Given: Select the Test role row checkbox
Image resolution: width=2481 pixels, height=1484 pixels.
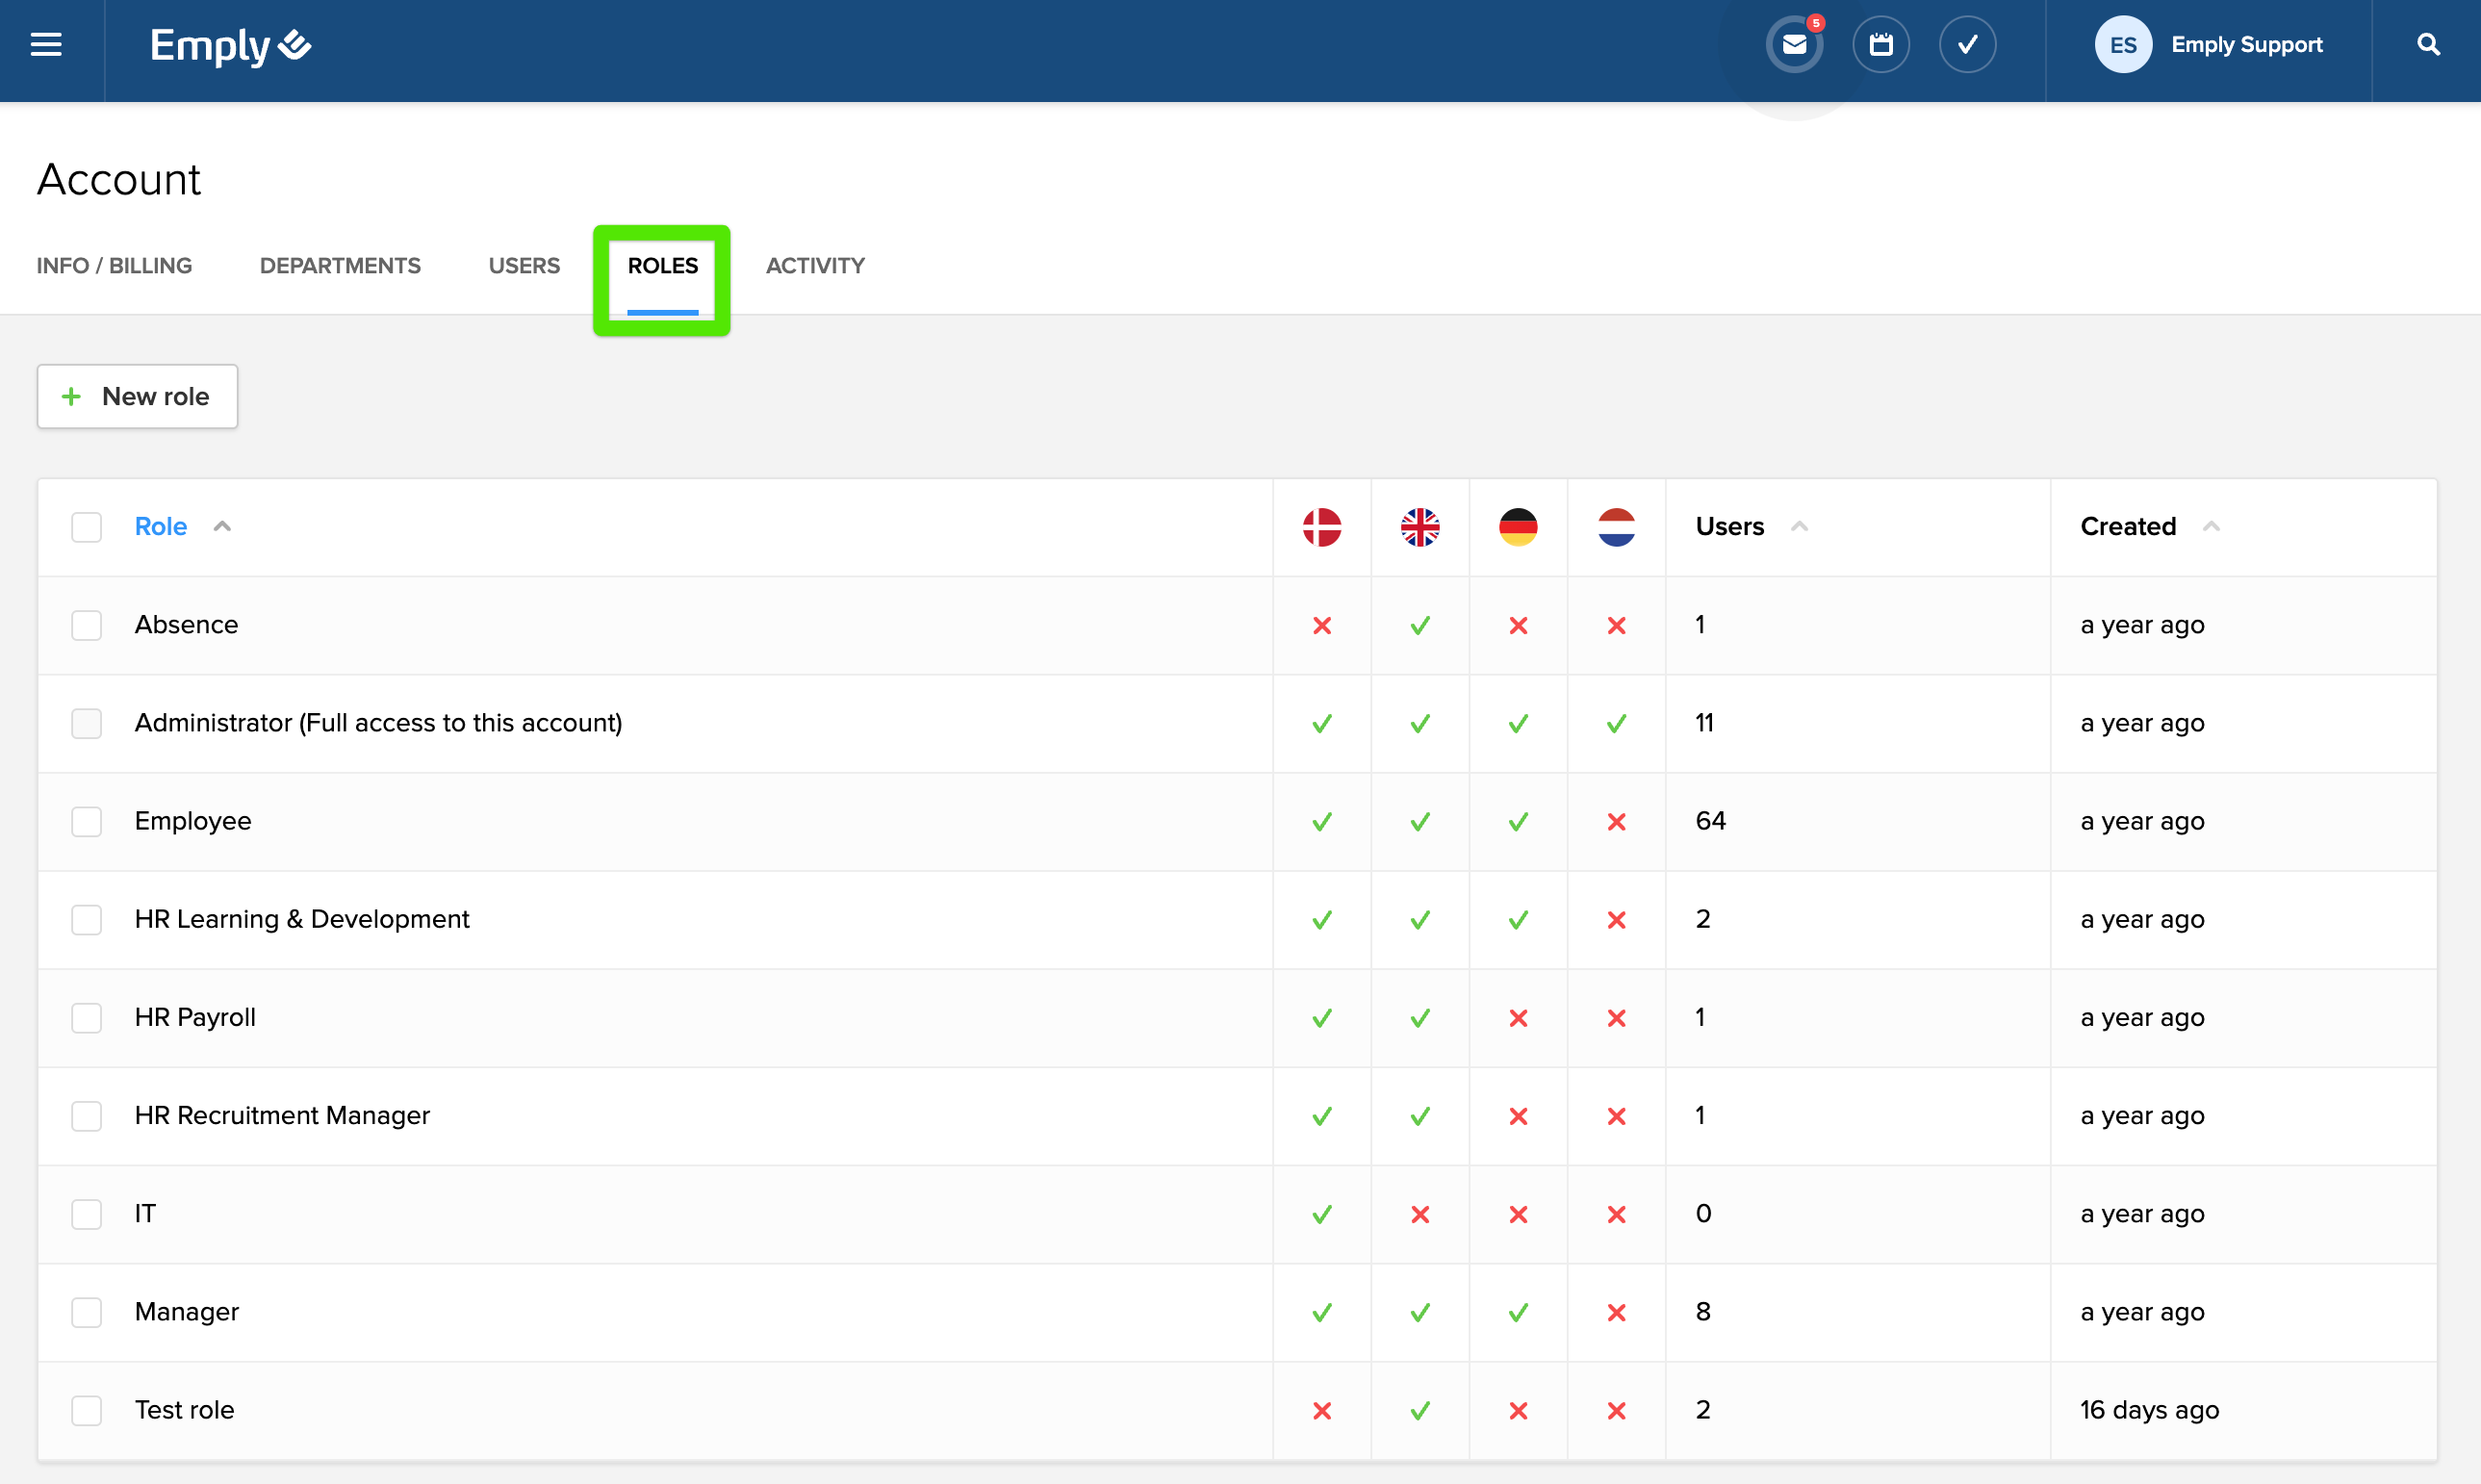Looking at the screenshot, I should pyautogui.click(x=87, y=1410).
